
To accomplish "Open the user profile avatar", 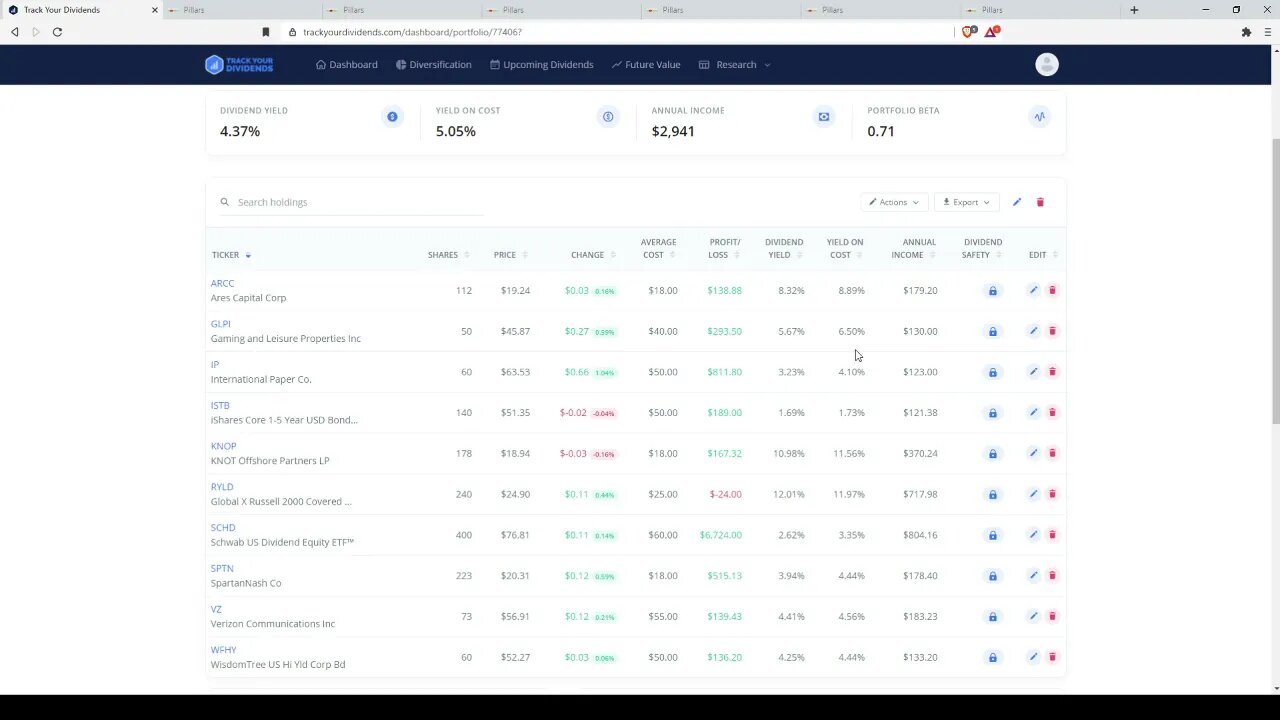I will coord(1047,65).
